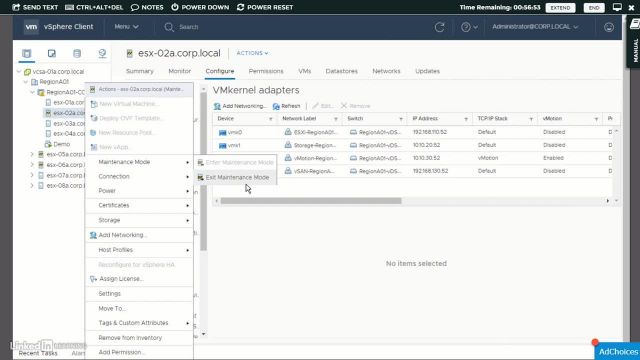This screenshot has height=360, width=640.
Task: Switch to the Monitor tab
Action: 180,71
